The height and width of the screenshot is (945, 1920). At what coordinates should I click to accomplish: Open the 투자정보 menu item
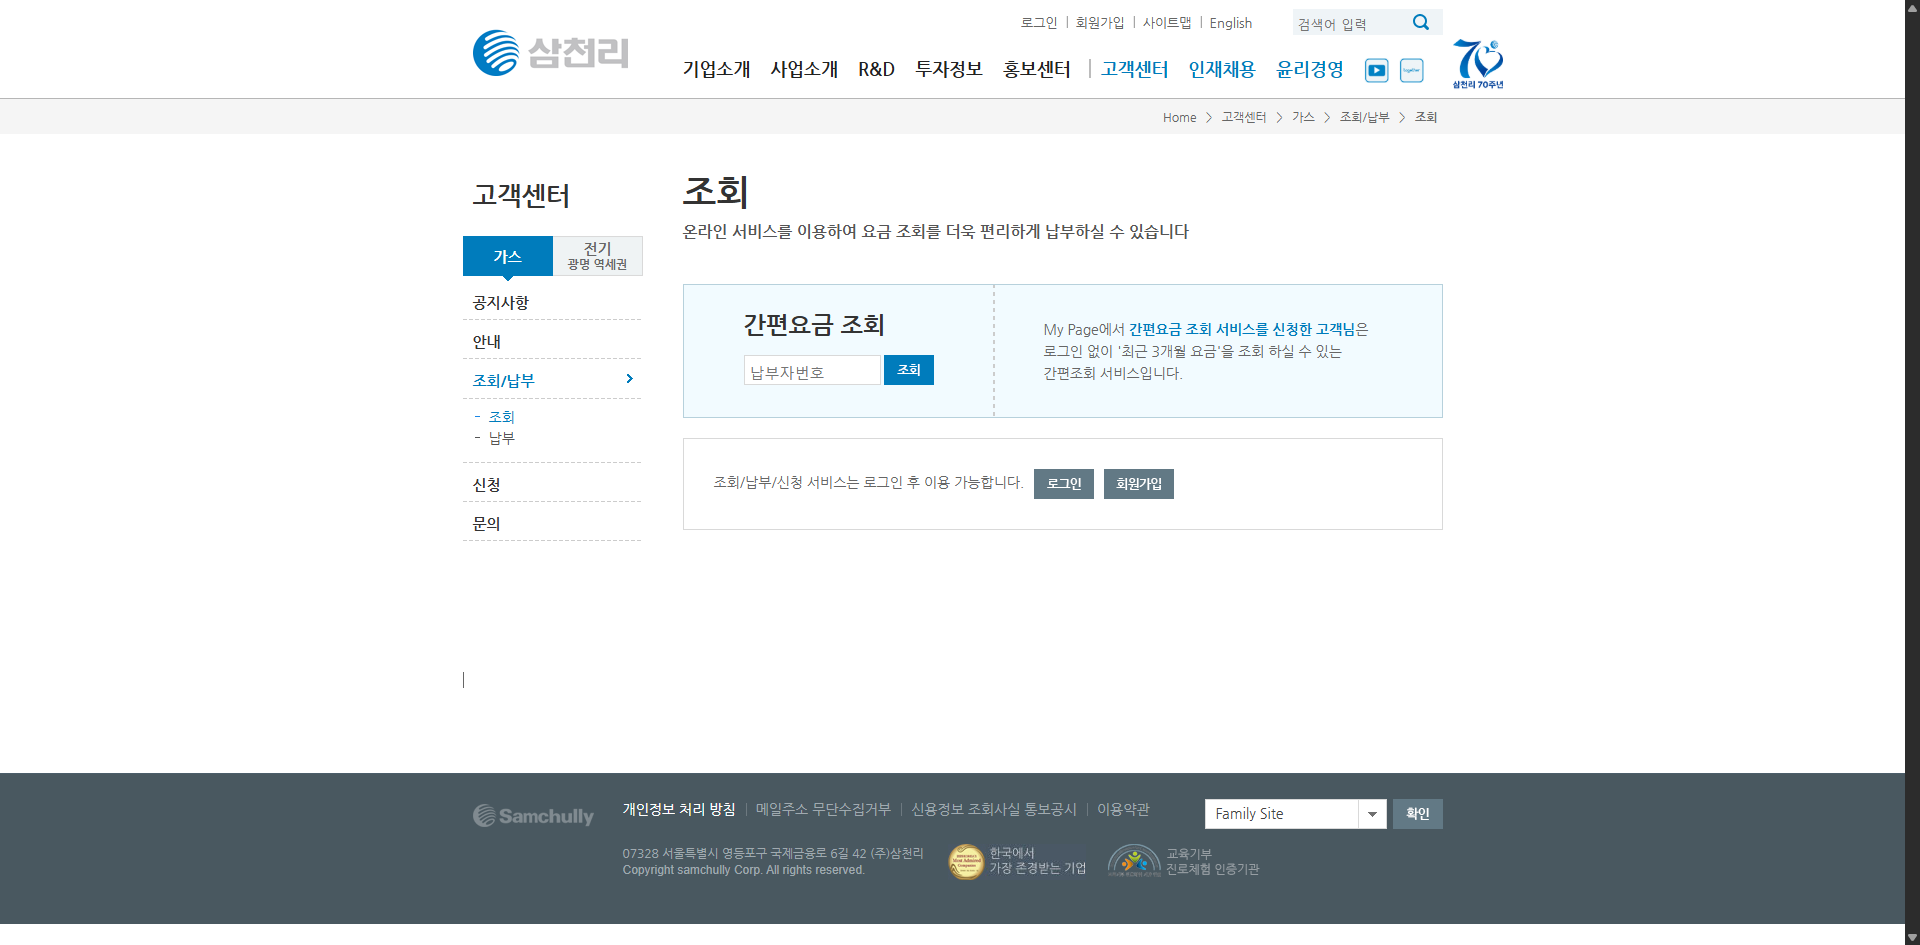pos(948,70)
